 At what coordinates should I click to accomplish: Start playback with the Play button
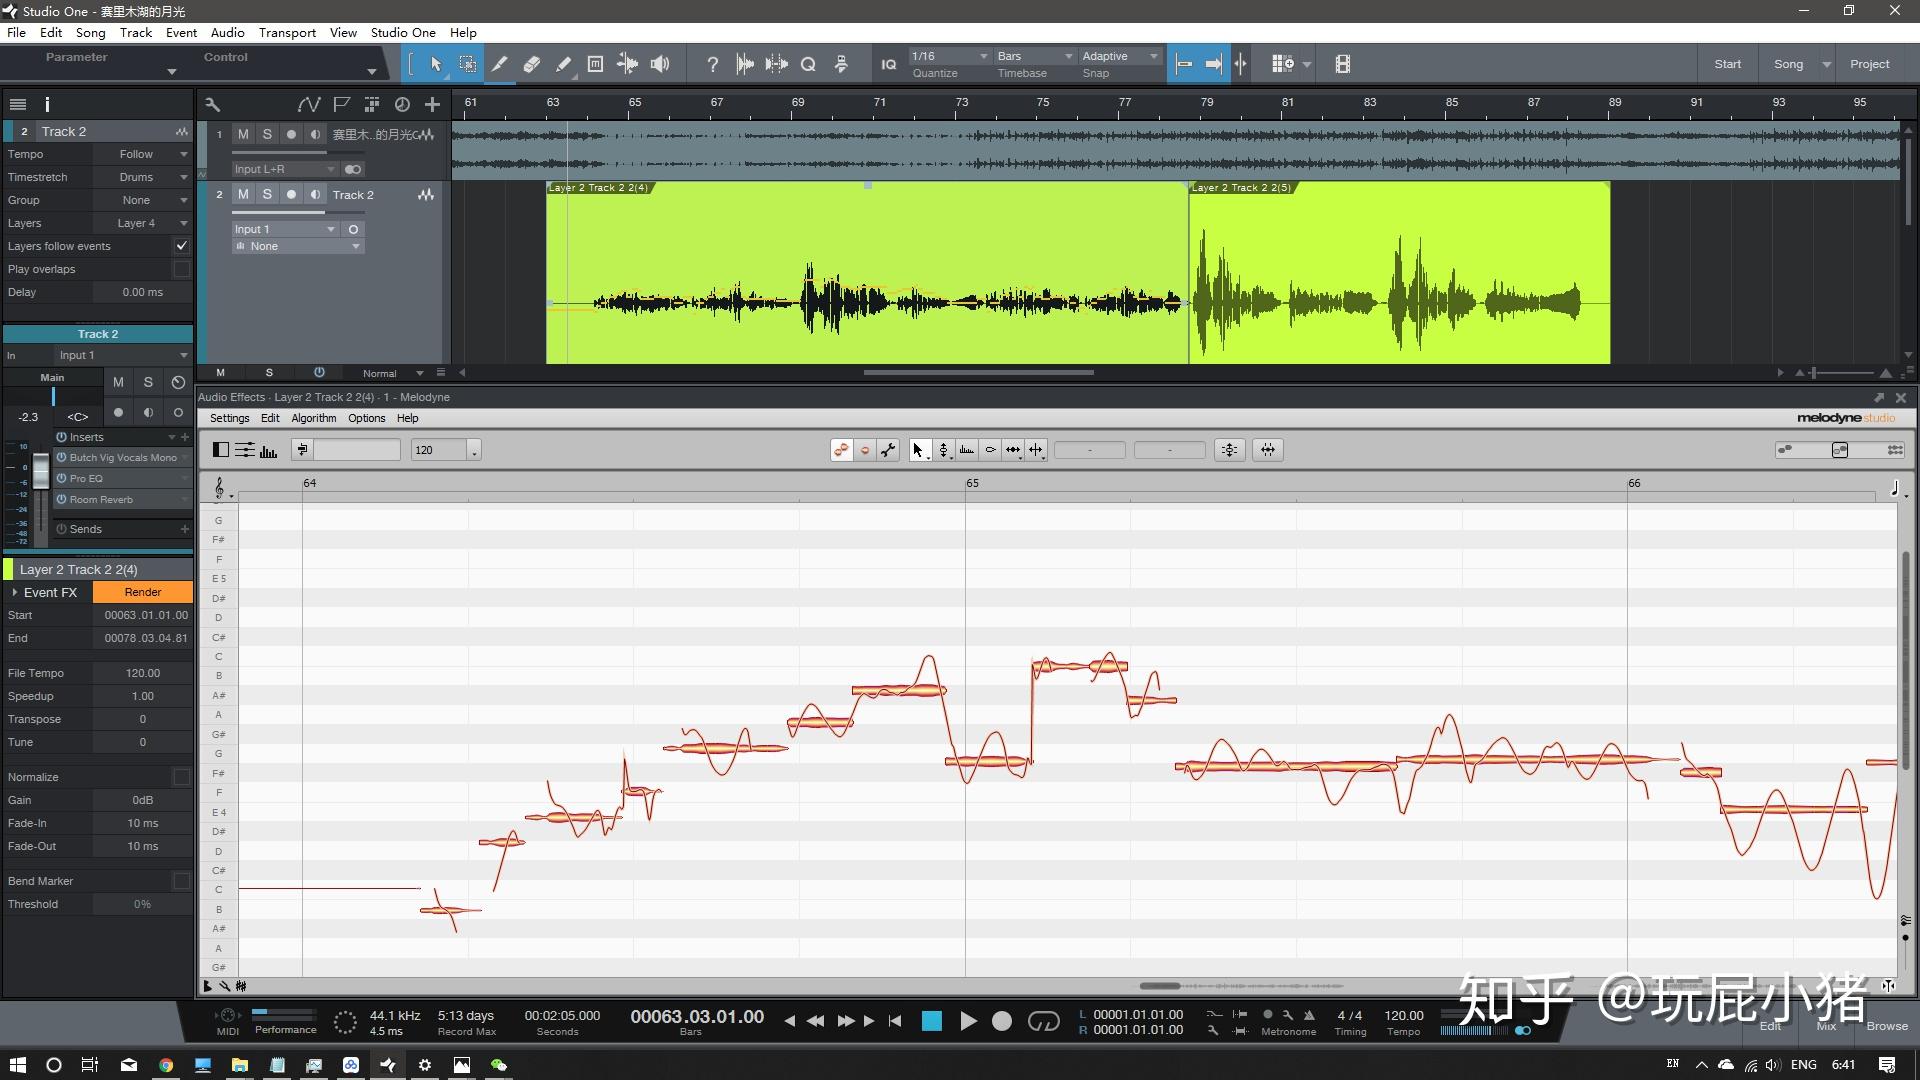[x=967, y=1021]
